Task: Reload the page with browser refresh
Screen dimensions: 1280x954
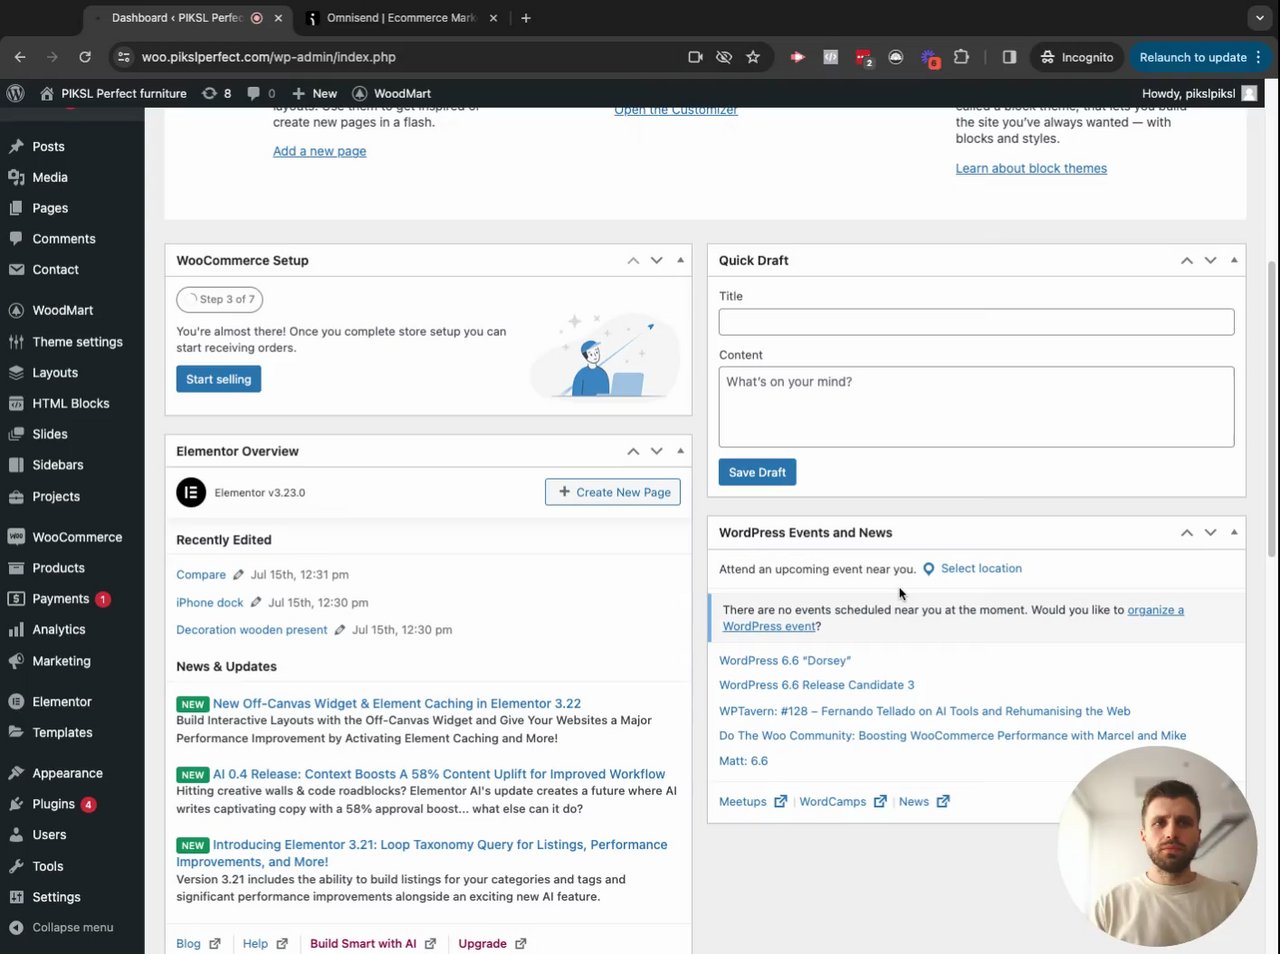Action: [85, 57]
